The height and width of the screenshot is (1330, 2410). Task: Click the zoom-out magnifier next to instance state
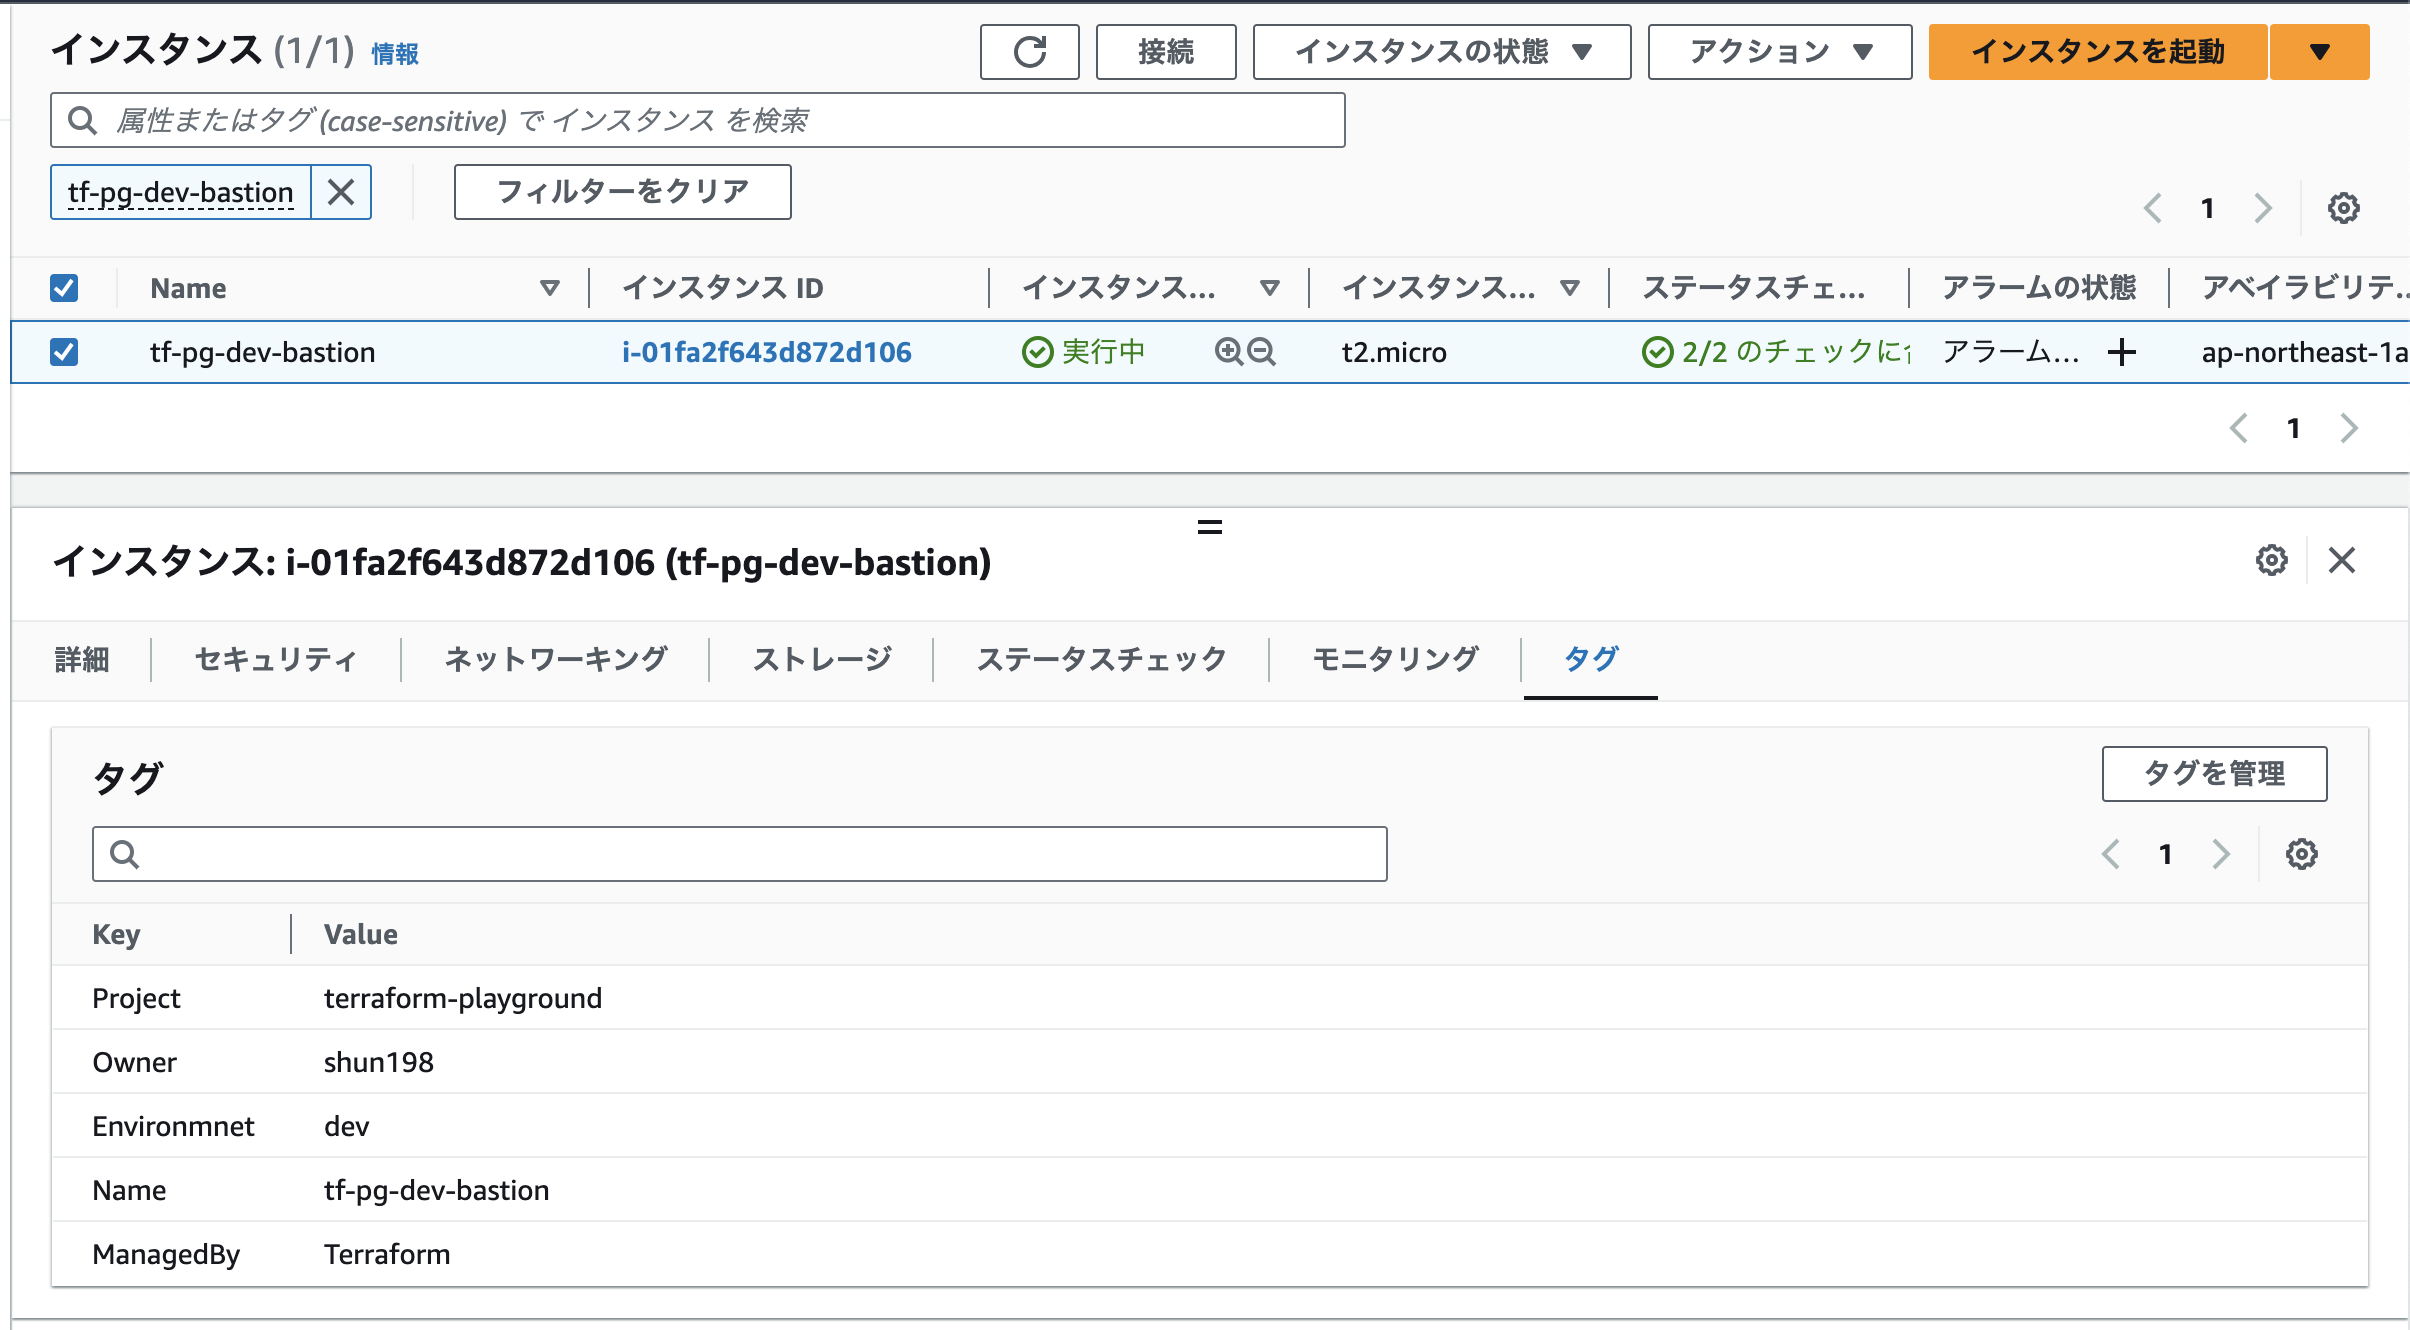click(x=1261, y=352)
